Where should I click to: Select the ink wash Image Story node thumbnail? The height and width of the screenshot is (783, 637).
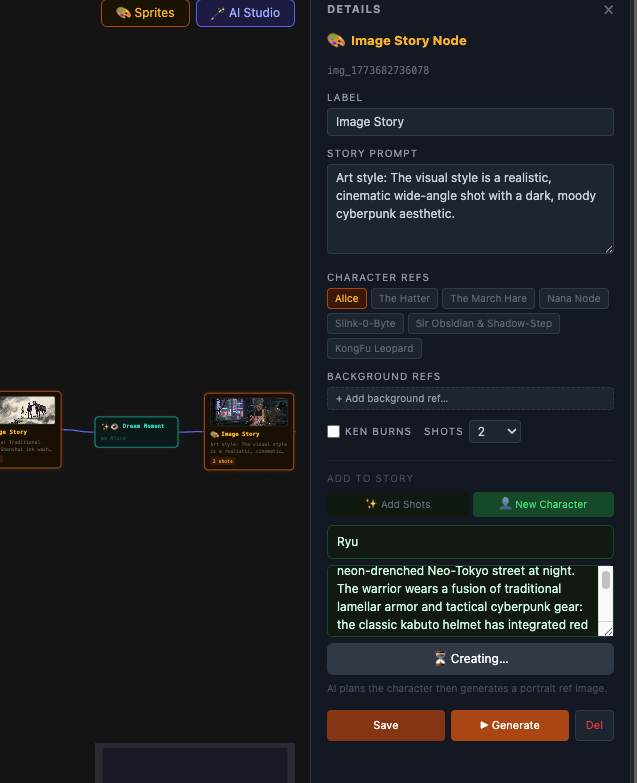point(27,410)
